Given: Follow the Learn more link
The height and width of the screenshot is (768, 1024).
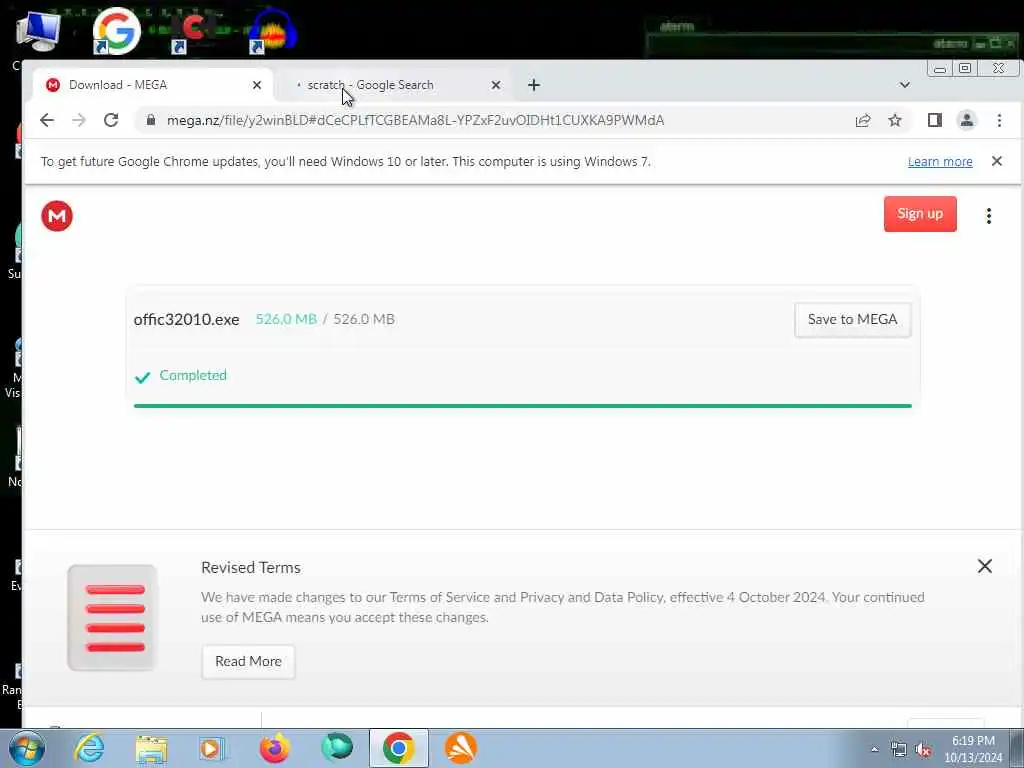Looking at the screenshot, I should click(x=940, y=161).
